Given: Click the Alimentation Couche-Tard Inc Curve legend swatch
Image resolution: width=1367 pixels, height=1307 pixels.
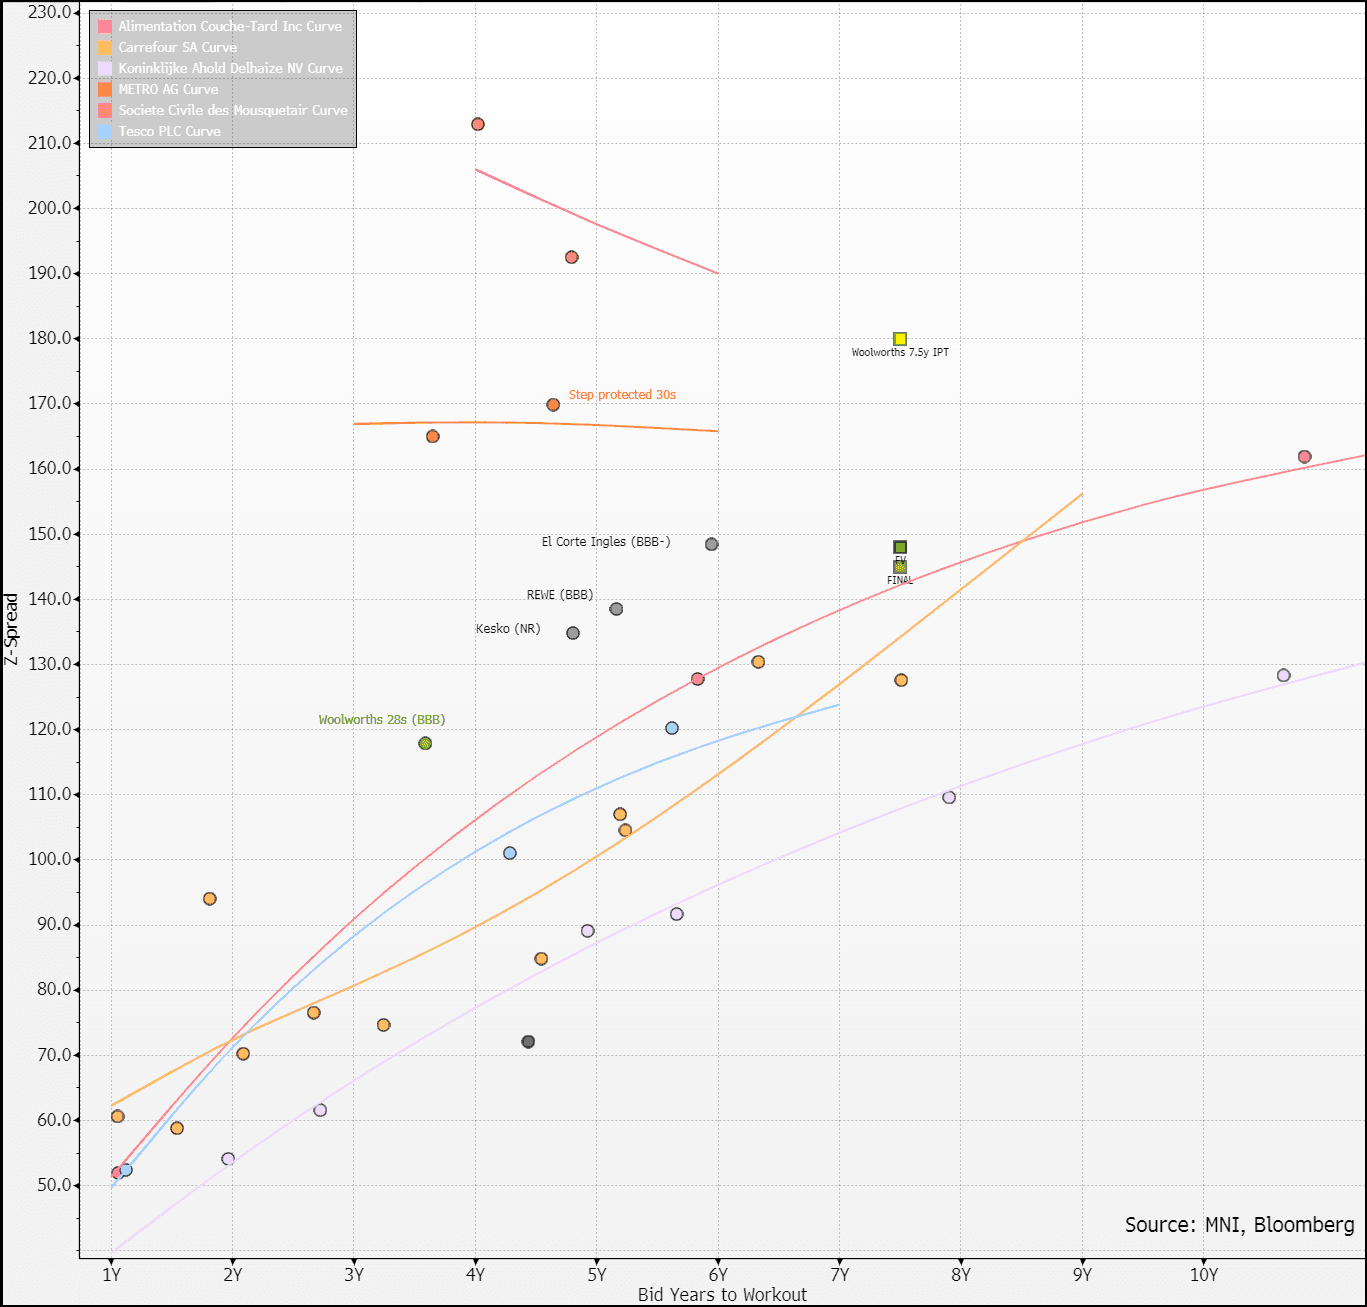Looking at the screenshot, I should [105, 26].
